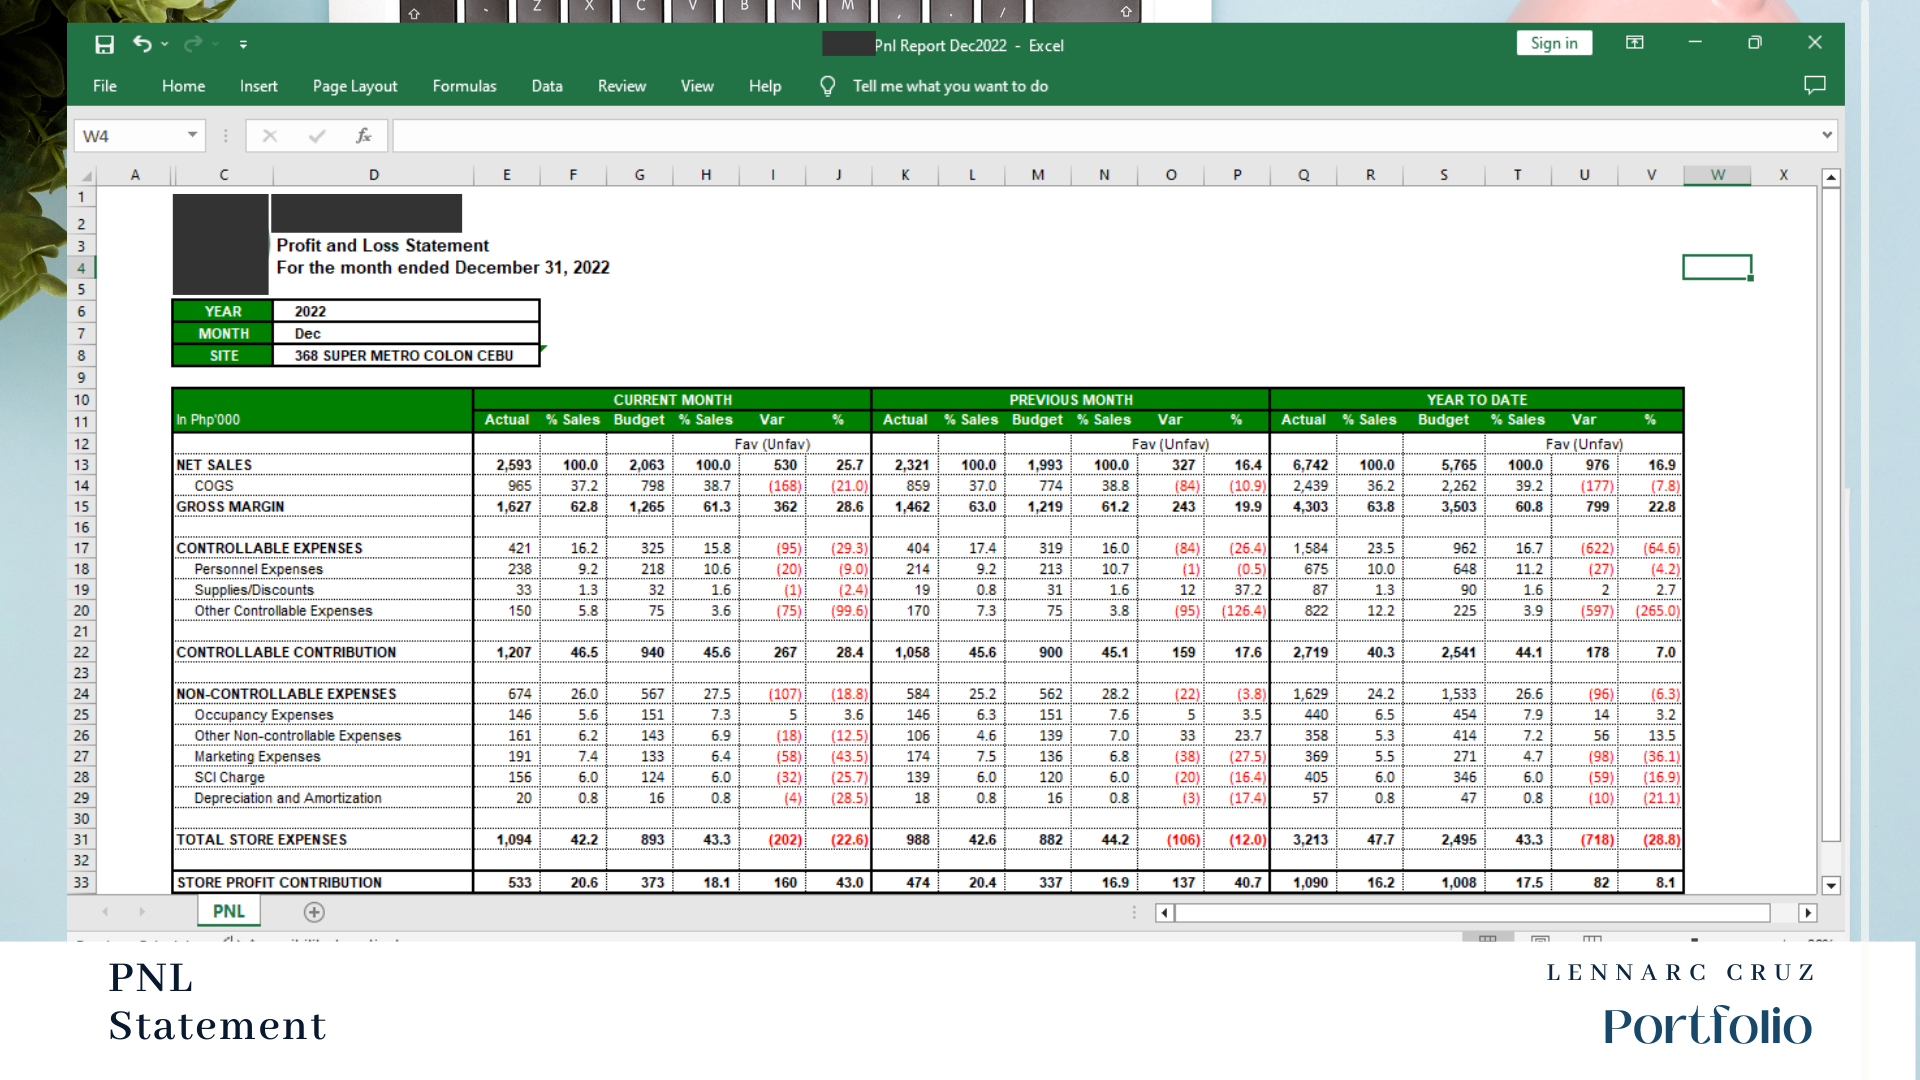Click next sheet navigation arrow
Screen dimensions: 1920x1080
tap(142, 912)
